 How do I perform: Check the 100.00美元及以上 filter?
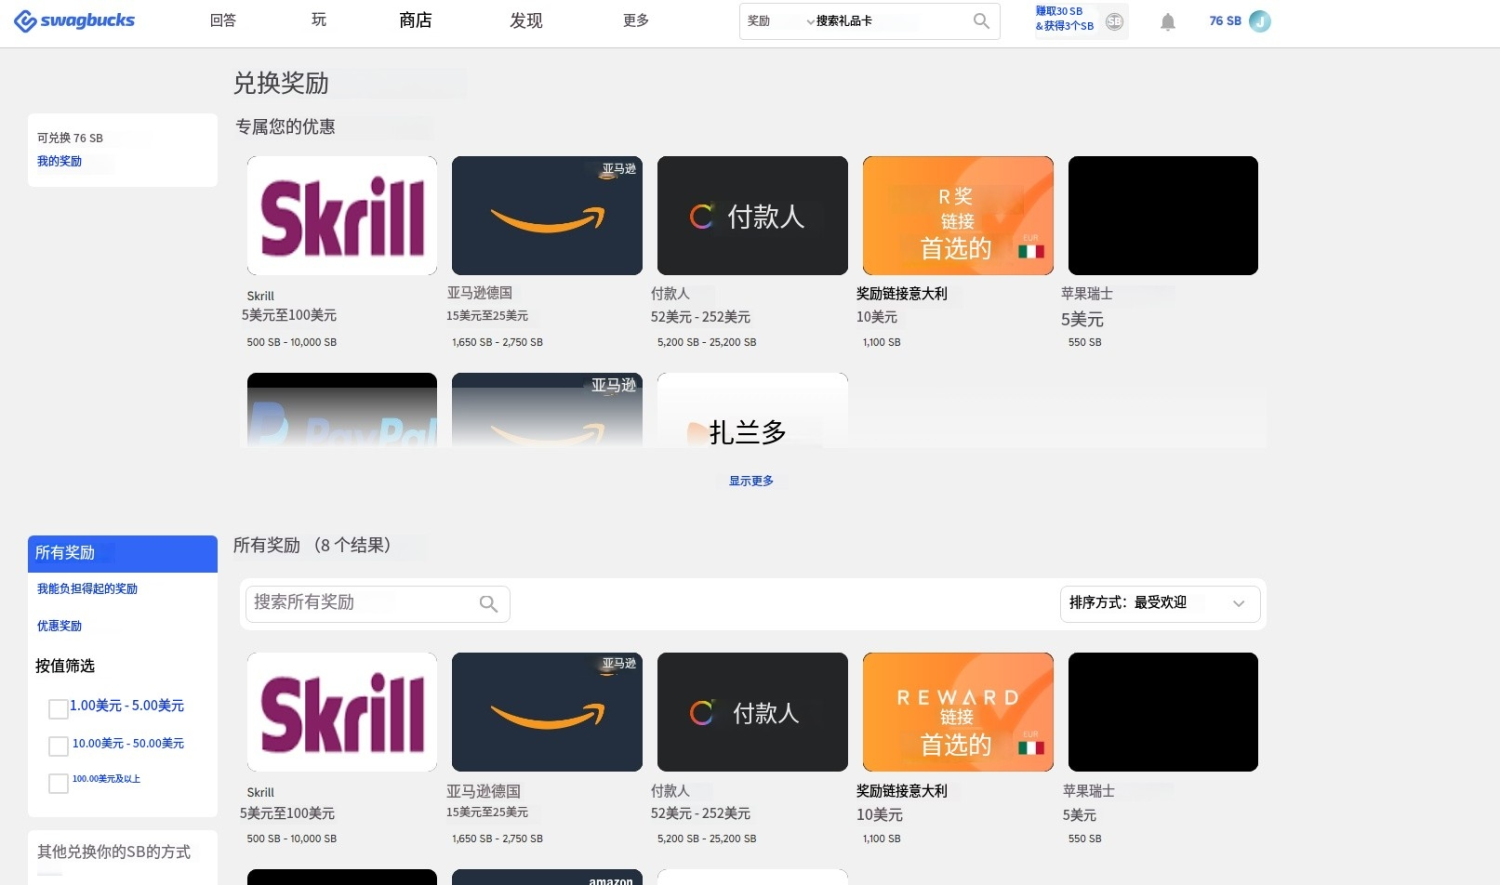pos(59,783)
